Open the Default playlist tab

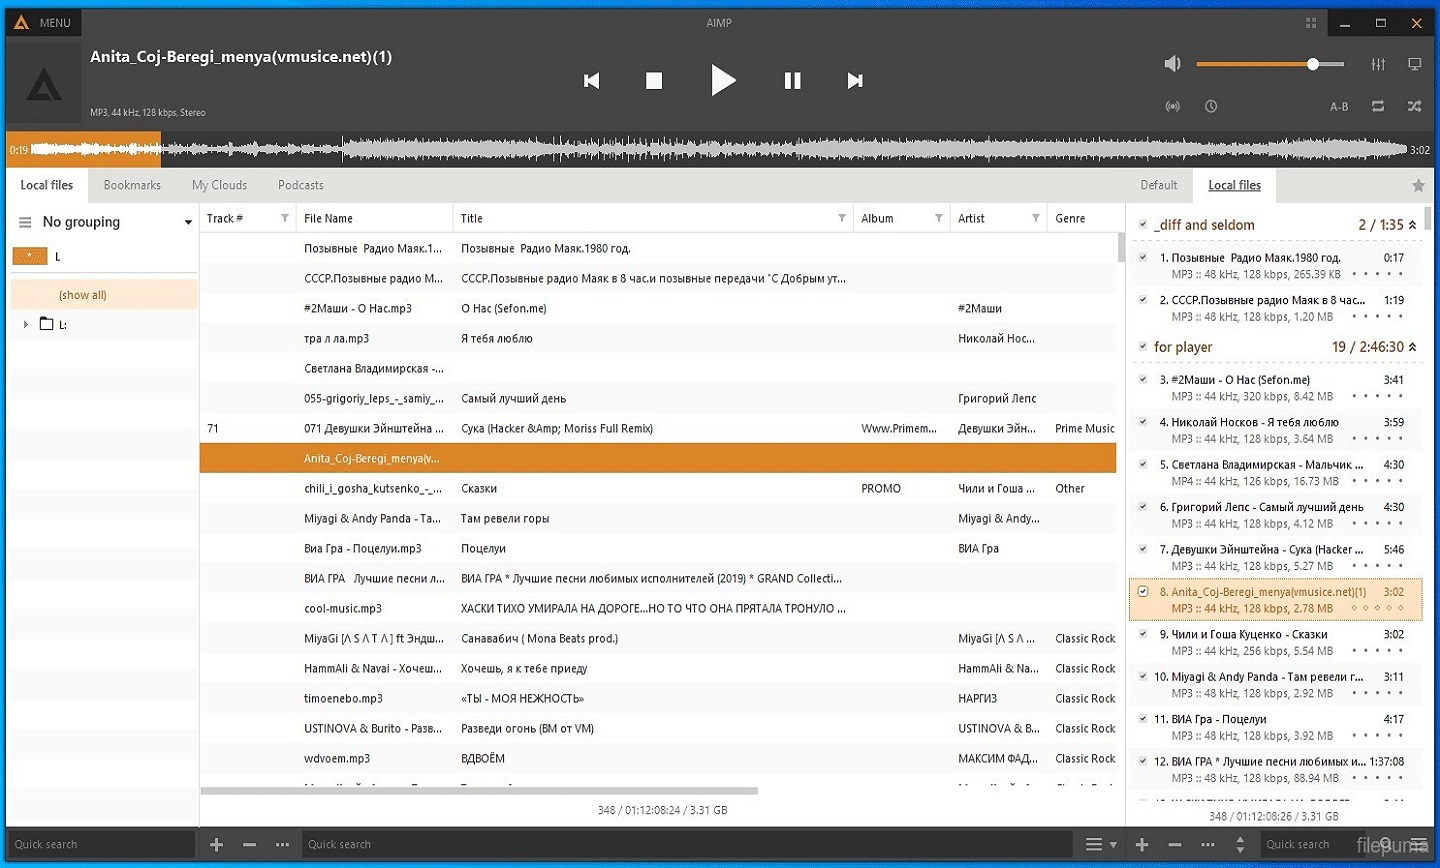click(1158, 185)
